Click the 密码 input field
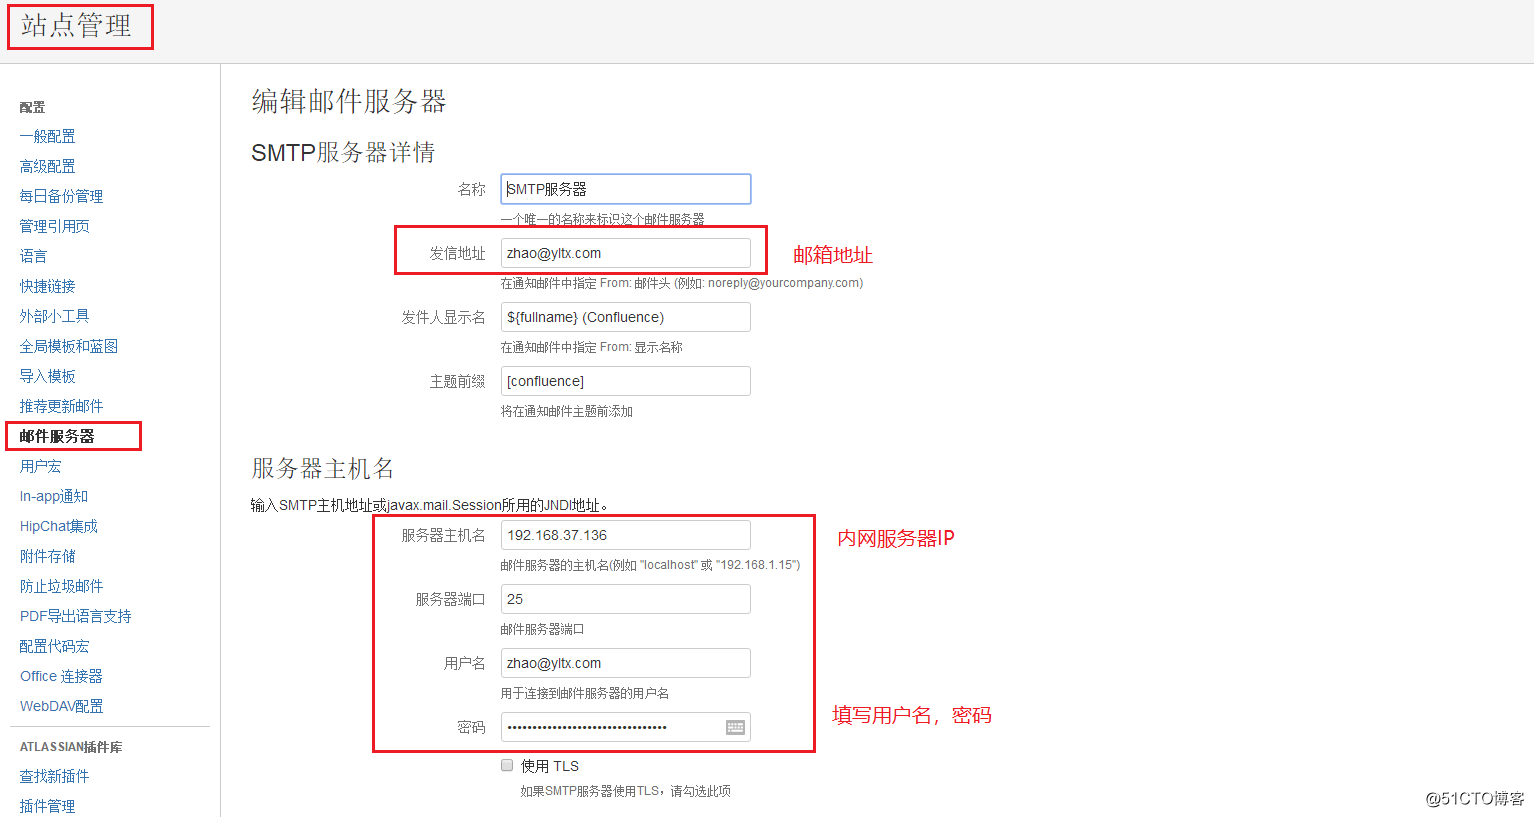 coord(626,727)
